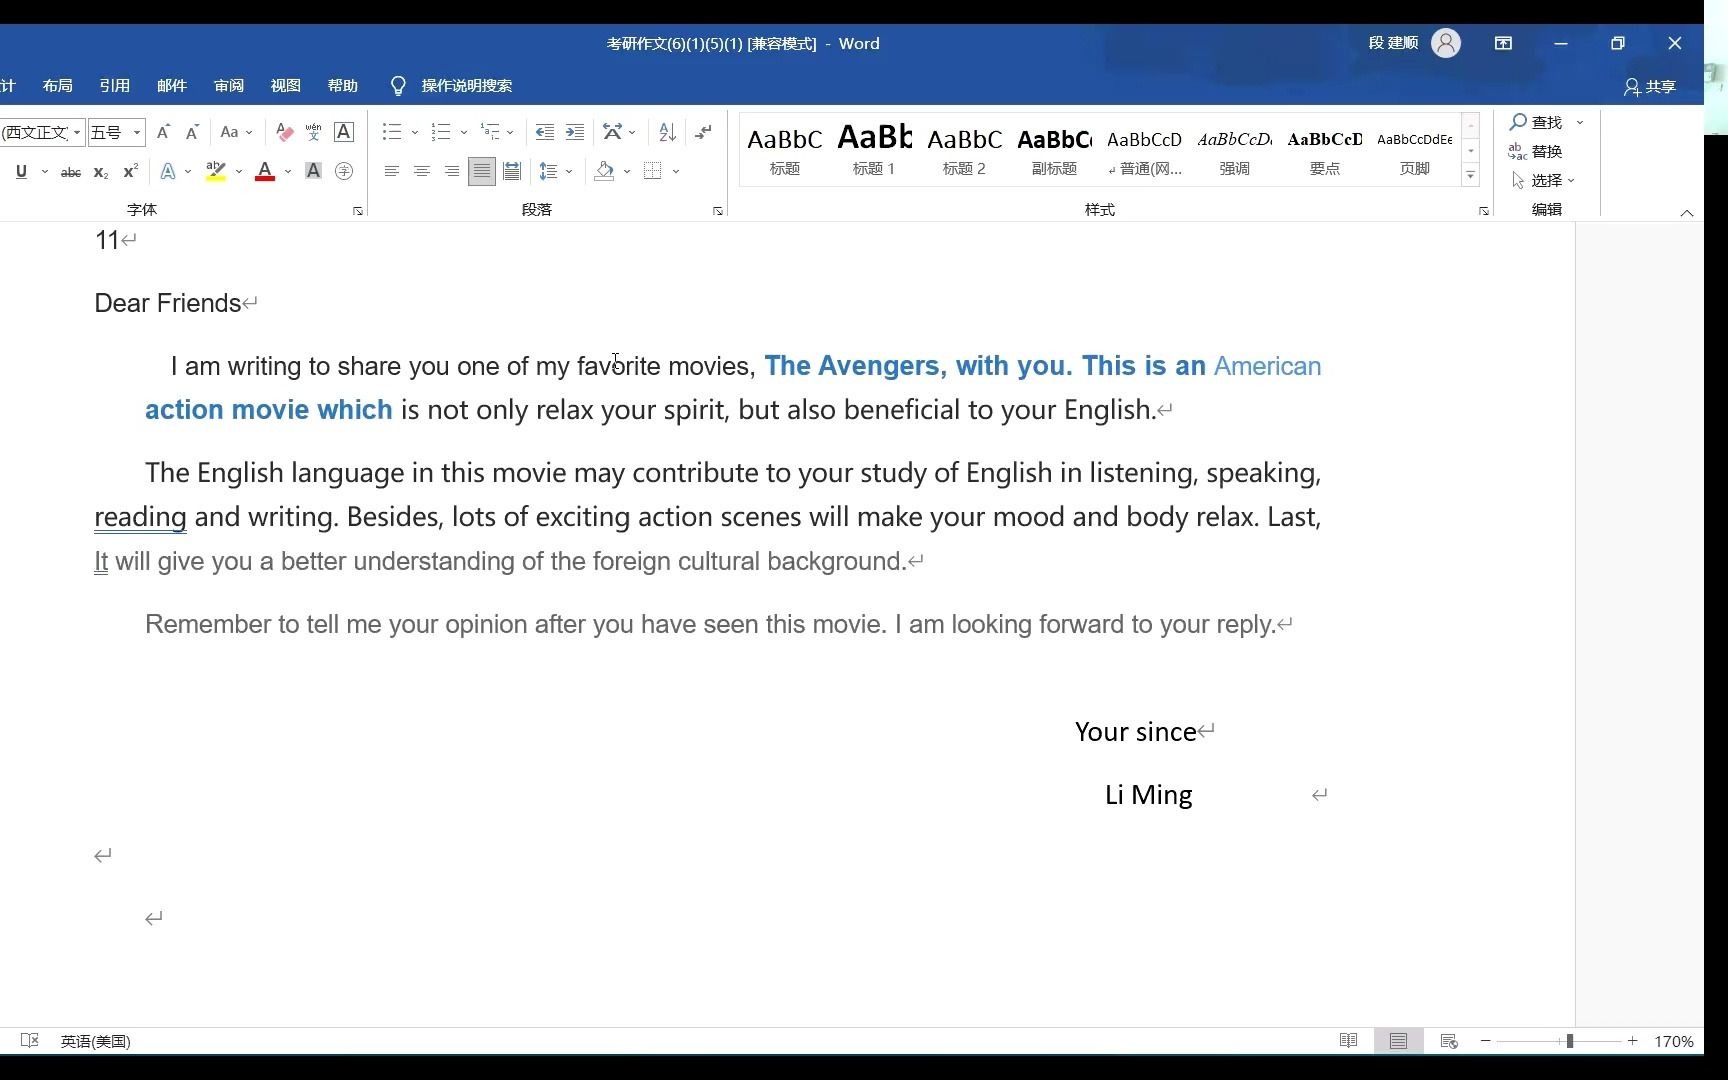Switch to the 审阅 tab
Image resolution: width=1728 pixels, height=1080 pixels.
tap(229, 86)
